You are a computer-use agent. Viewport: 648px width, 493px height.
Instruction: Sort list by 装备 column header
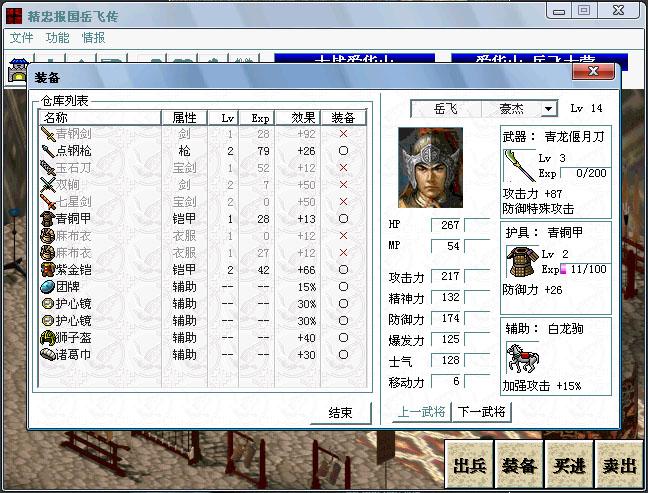[343, 118]
